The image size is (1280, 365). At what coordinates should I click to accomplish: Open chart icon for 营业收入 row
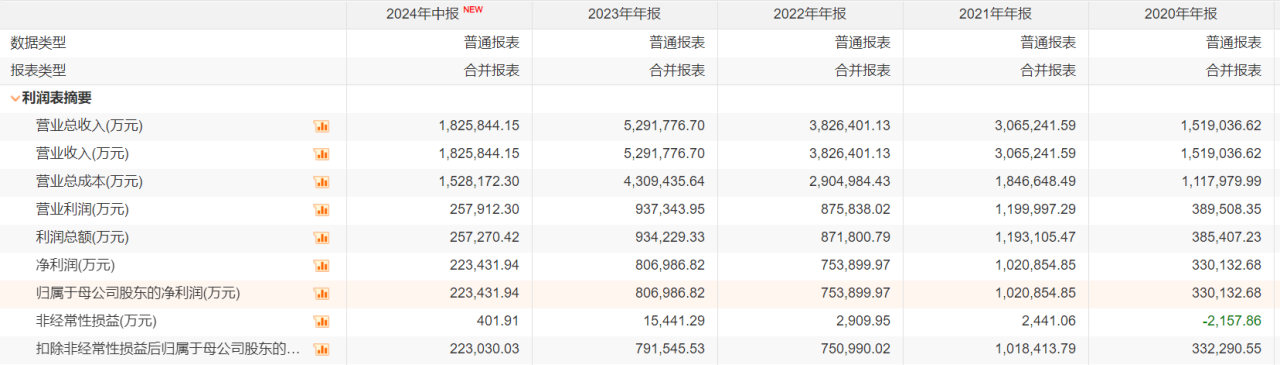click(321, 154)
